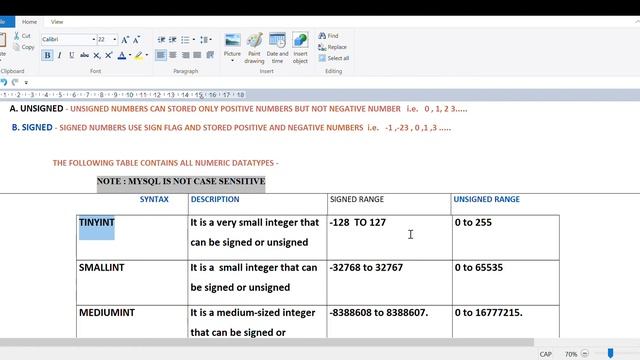
Task: Click Replace in the Editing group
Action: [x=332, y=47]
